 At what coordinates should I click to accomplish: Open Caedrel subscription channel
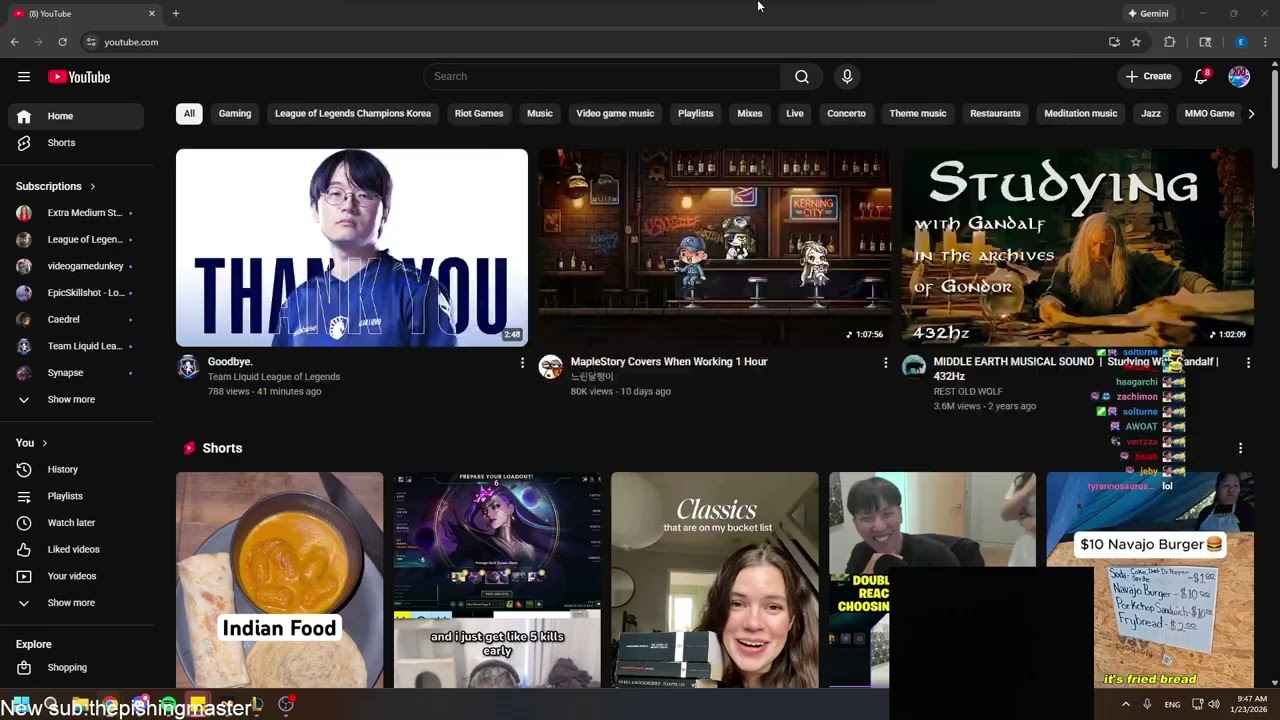coord(76,320)
